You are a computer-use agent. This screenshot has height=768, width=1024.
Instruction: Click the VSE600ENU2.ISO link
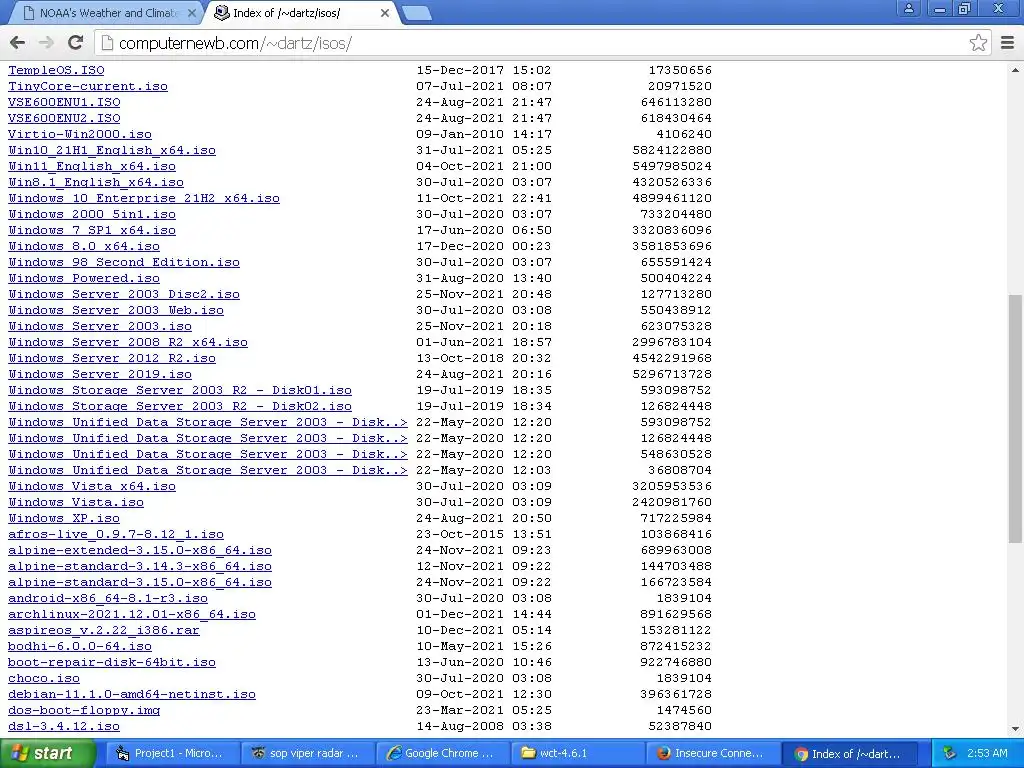point(64,118)
